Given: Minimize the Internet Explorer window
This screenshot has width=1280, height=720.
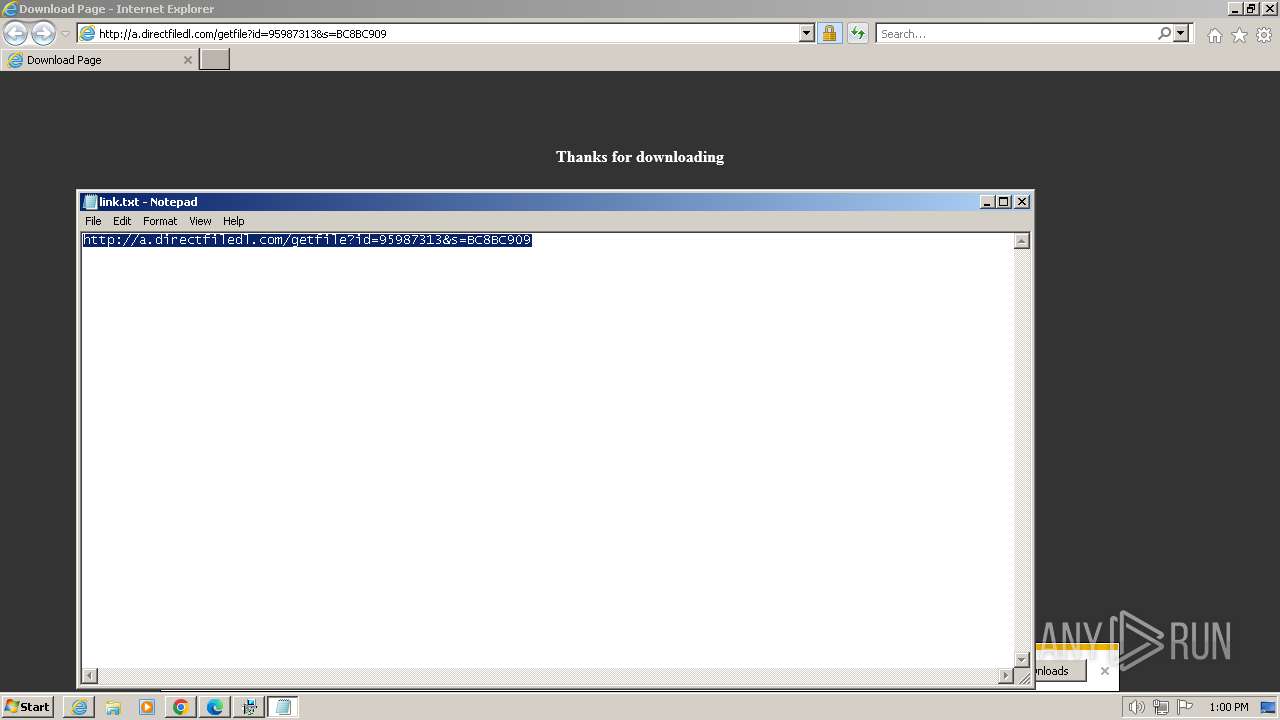Looking at the screenshot, I should pos(1236,9).
